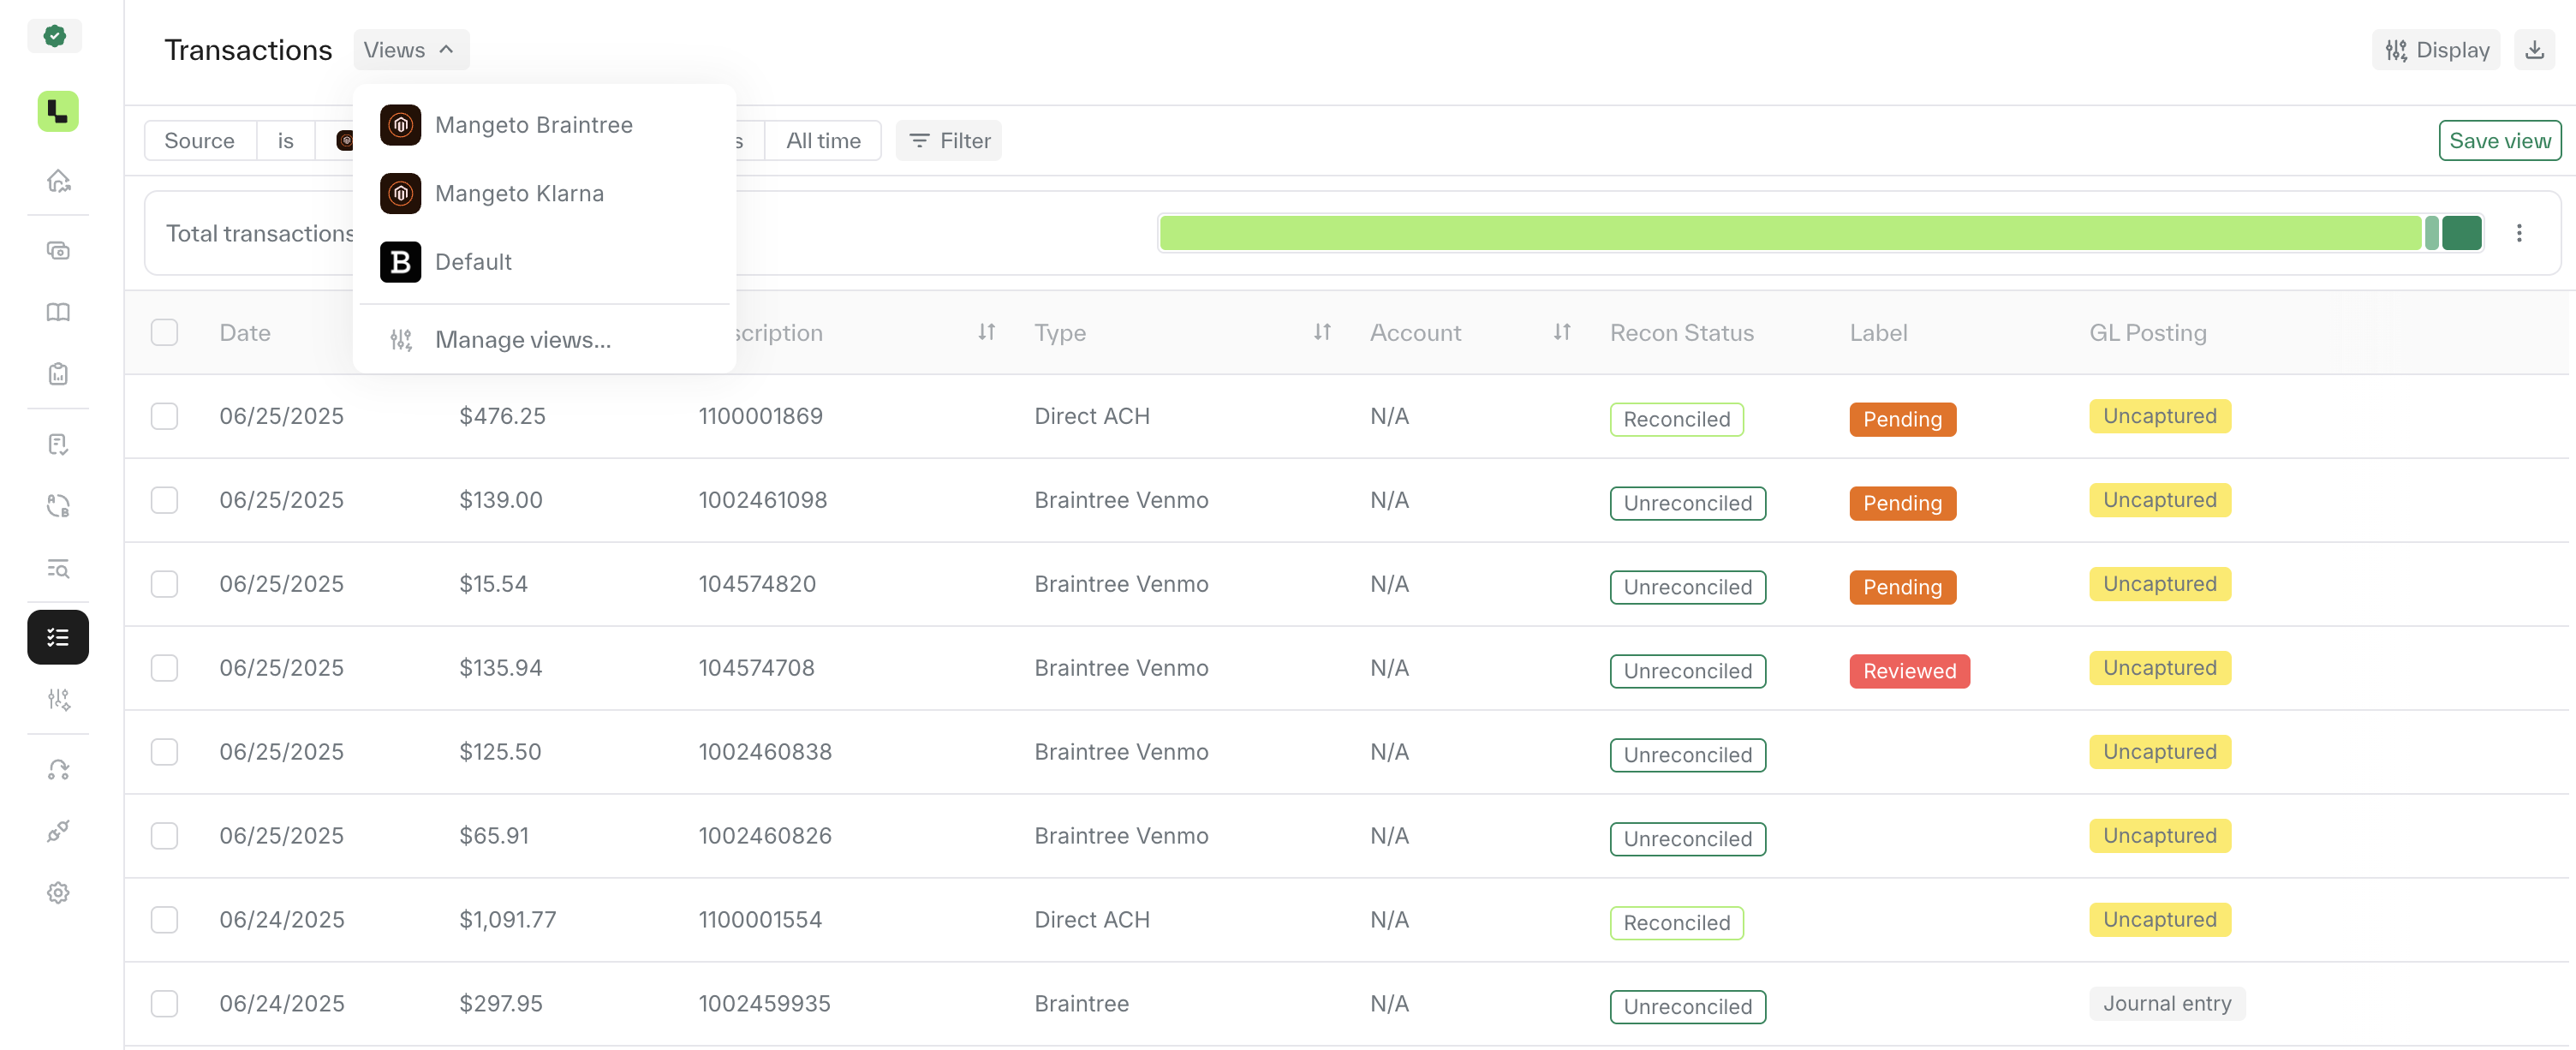The width and height of the screenshot is (2576, 1050).
Task: Open the A-to-B reconciliation sidebar icon
Action: point(58,506)
